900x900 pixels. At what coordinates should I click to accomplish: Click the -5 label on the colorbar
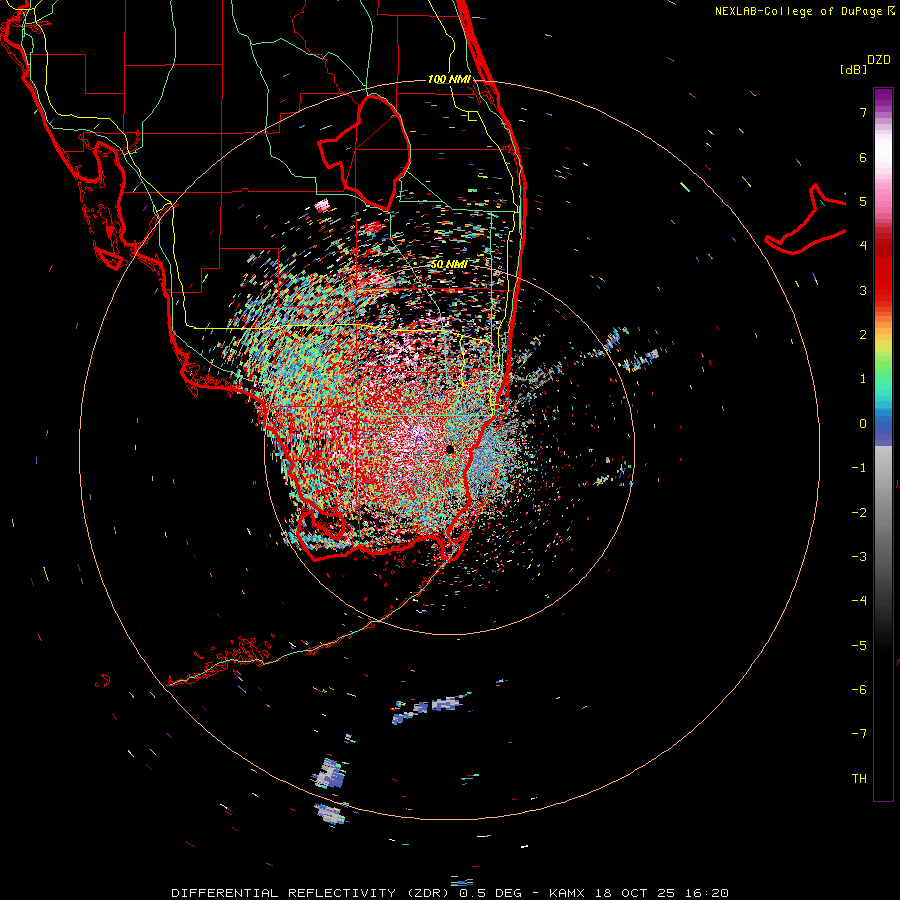[859, 646]
